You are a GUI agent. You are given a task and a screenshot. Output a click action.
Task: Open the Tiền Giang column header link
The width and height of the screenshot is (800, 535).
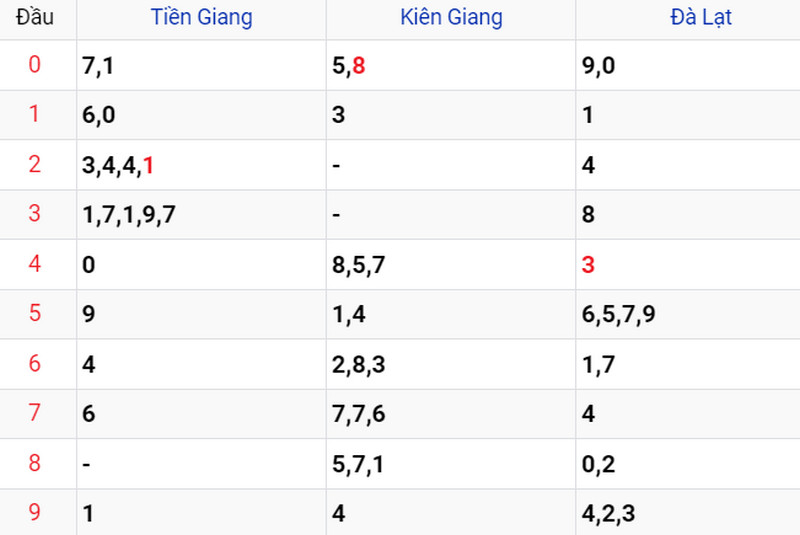tap(202, 17)
